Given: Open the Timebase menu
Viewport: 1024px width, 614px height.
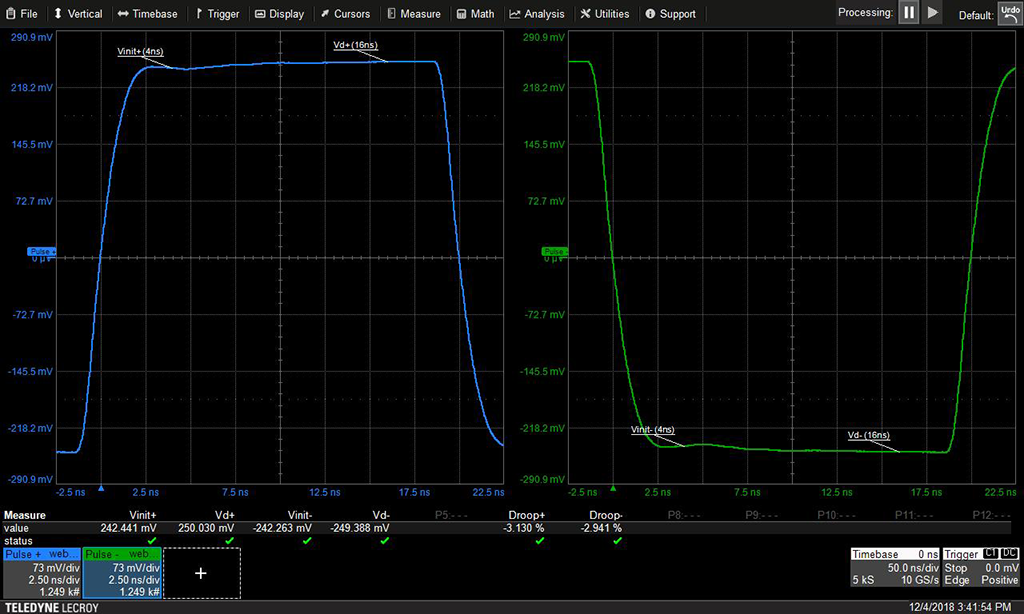Looking at the screenshot, I should tap(147, 14).
